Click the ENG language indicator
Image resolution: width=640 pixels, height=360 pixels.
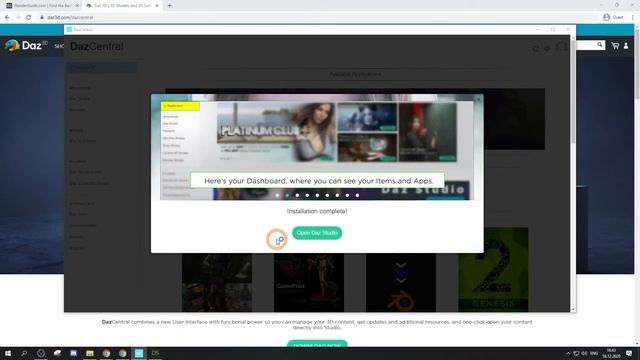pyautogui.click(x=594, y=353)
